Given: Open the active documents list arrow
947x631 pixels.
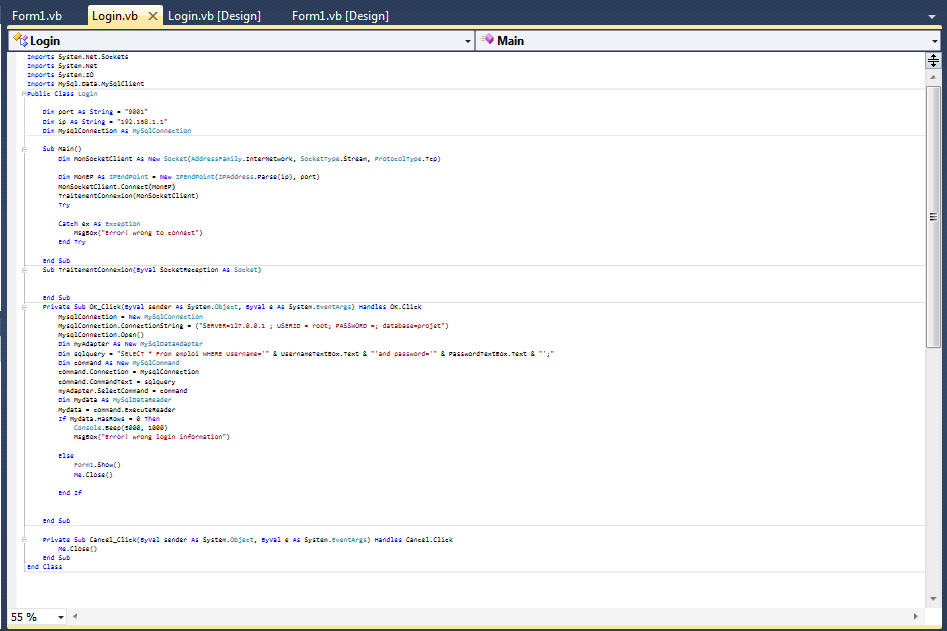Looking at the screenshot, I should coord(934,16).
